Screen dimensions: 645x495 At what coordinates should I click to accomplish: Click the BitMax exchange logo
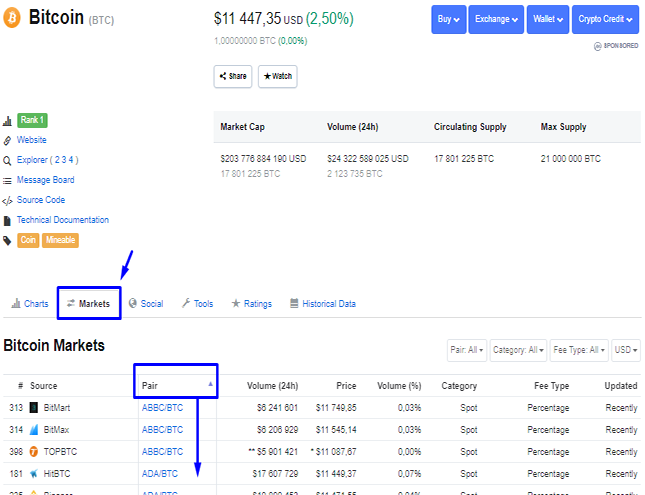pyautogui.click(x=34, y=430)
